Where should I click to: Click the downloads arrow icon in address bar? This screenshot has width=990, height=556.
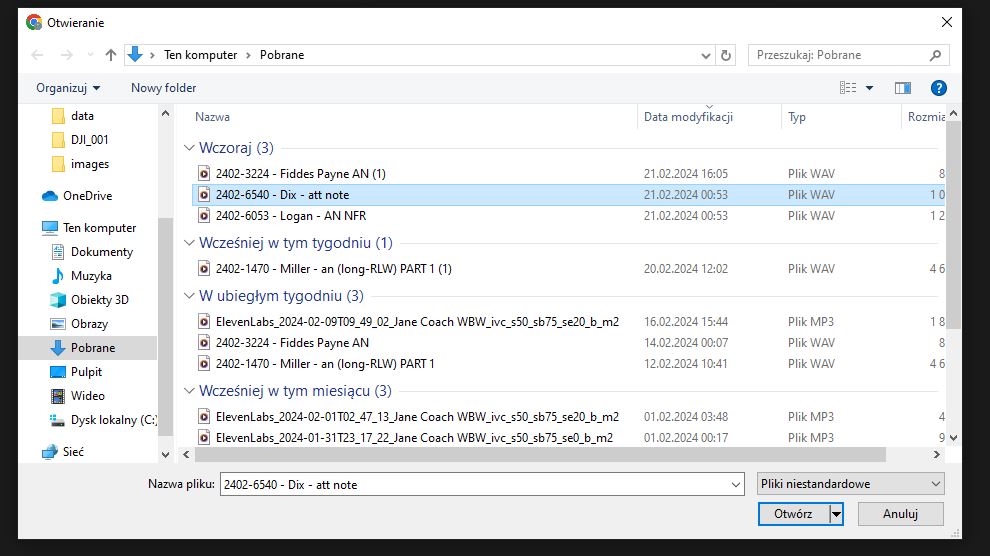[x=134, y=55]
